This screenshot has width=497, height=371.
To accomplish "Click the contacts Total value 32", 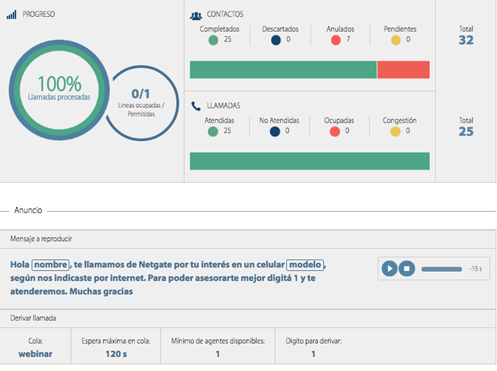I will (466, 40).
